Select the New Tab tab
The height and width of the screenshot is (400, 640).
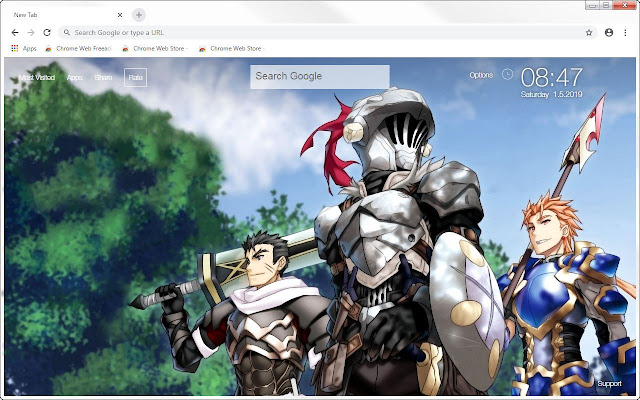click(x=65, y=15)
